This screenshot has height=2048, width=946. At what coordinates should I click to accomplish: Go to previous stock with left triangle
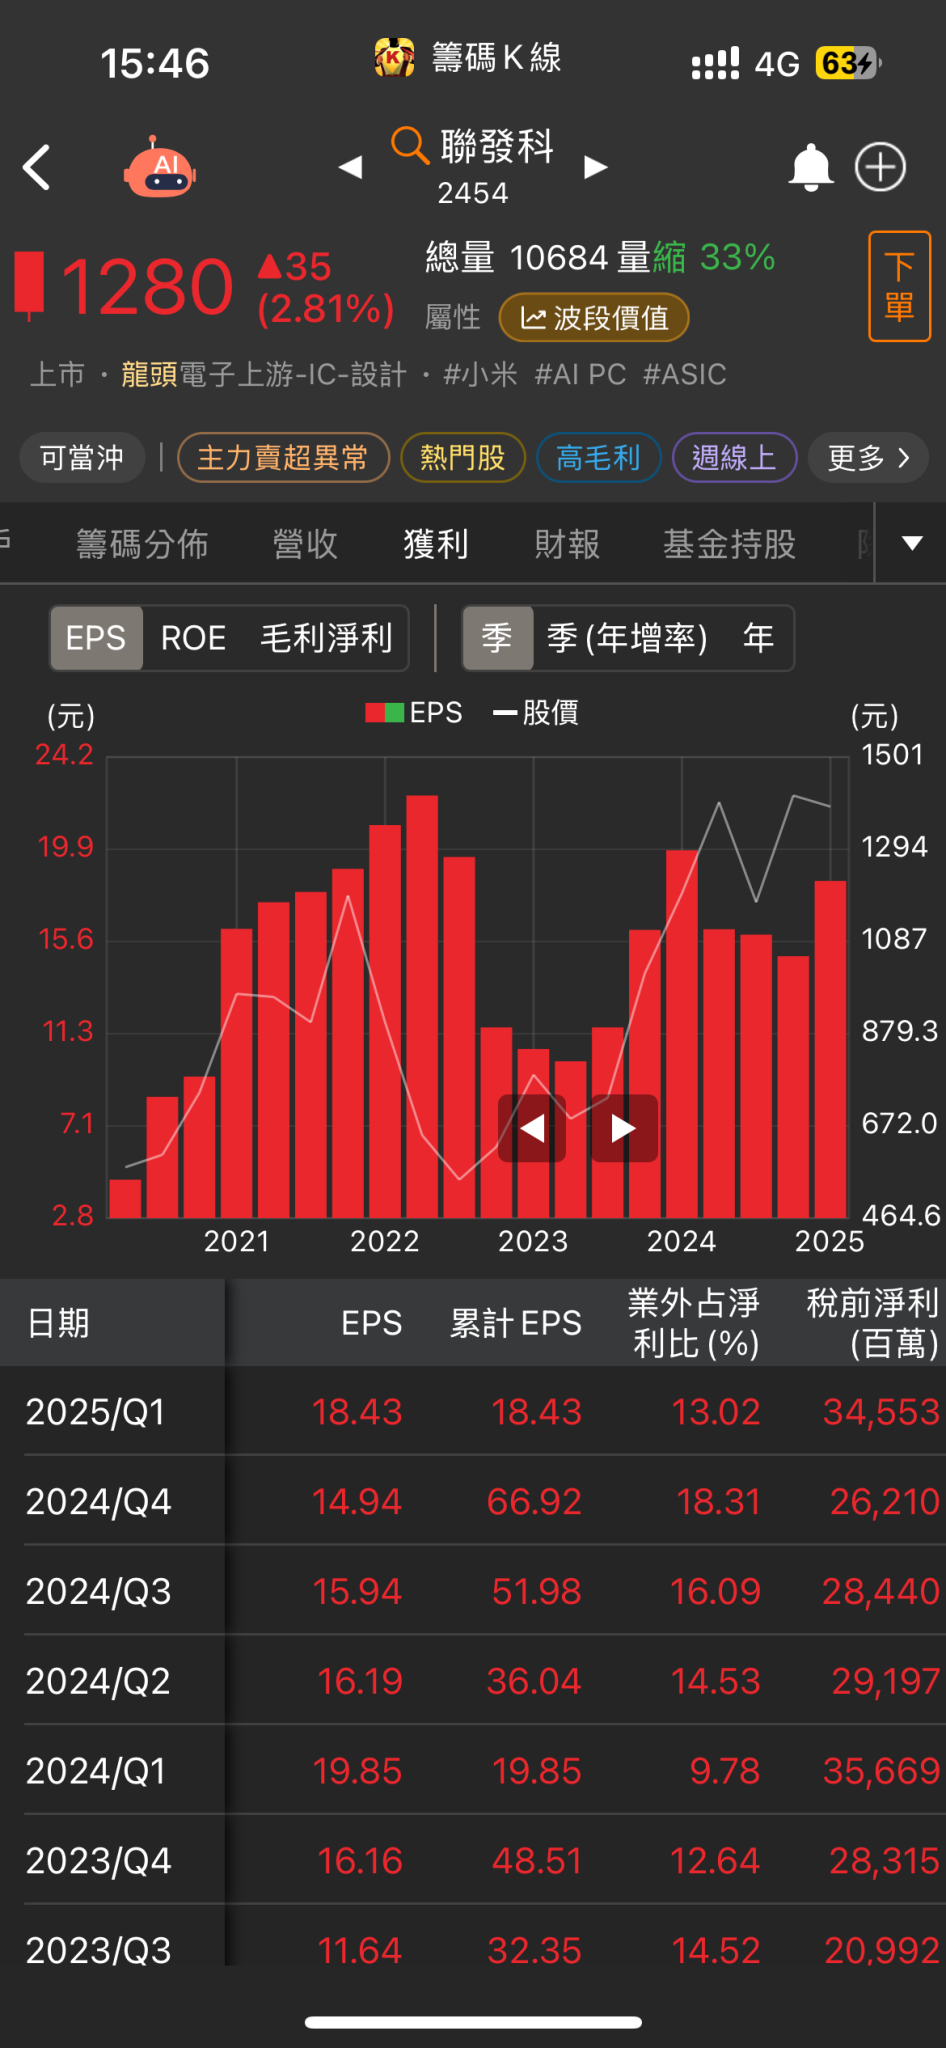pos(350,167)
